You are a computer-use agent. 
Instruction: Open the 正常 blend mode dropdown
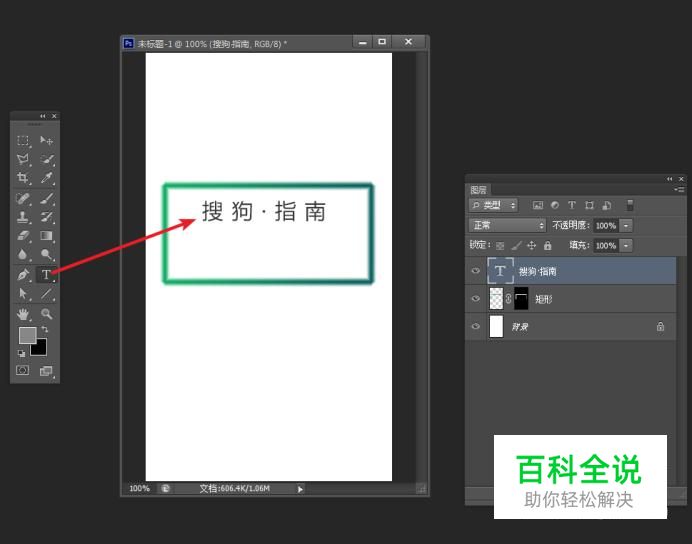pos(508,225)
